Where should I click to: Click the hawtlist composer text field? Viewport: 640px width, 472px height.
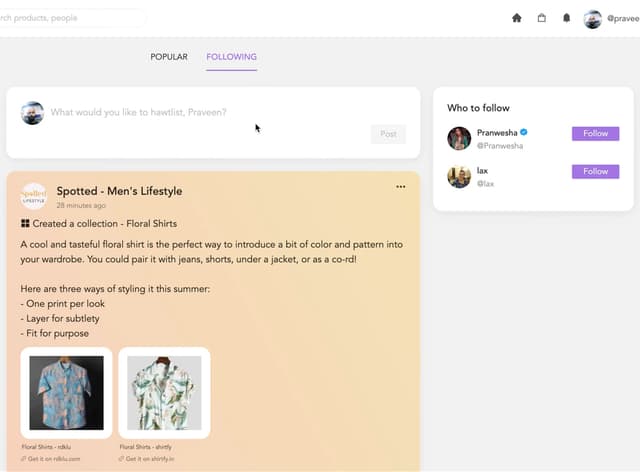(200, 112)
